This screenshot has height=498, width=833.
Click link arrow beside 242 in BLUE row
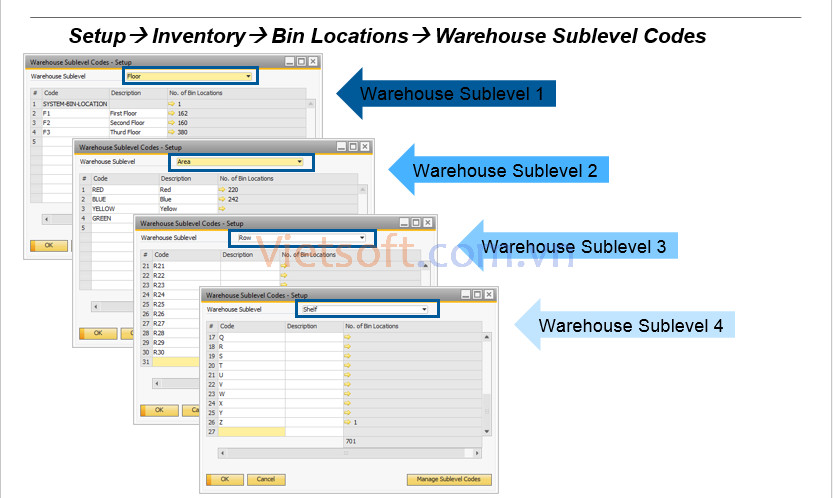point(222,198)
